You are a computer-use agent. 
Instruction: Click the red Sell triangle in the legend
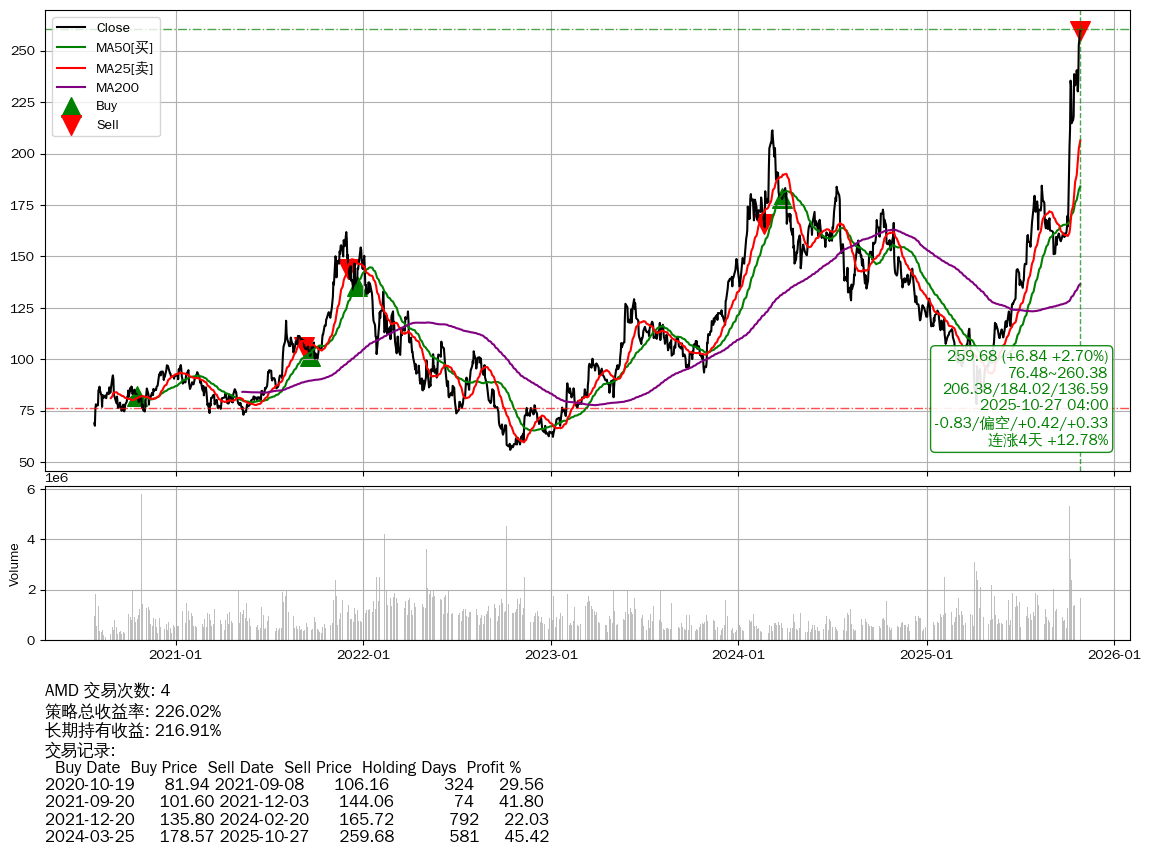[x=71, y=124]
